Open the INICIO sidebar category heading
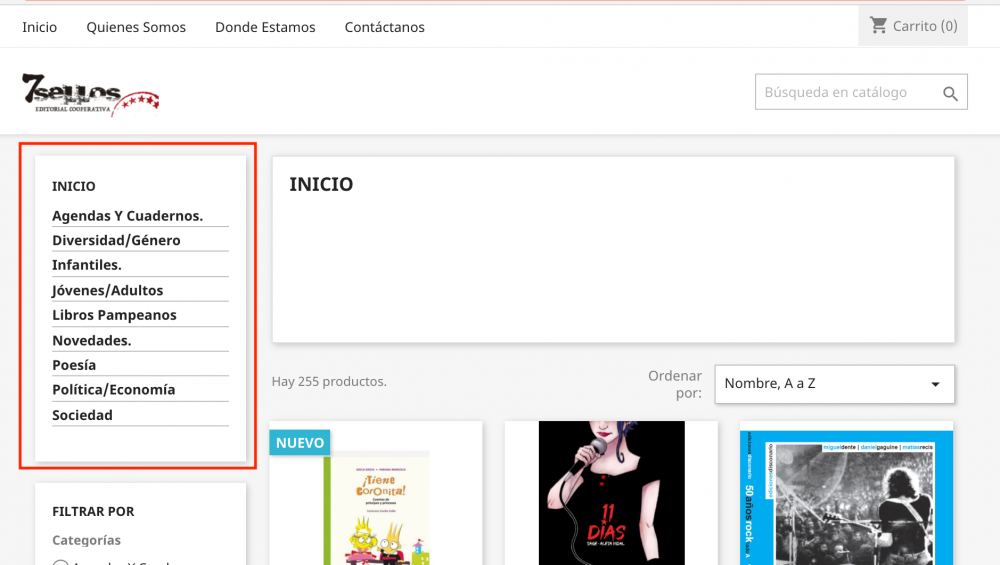 point(74,186)
